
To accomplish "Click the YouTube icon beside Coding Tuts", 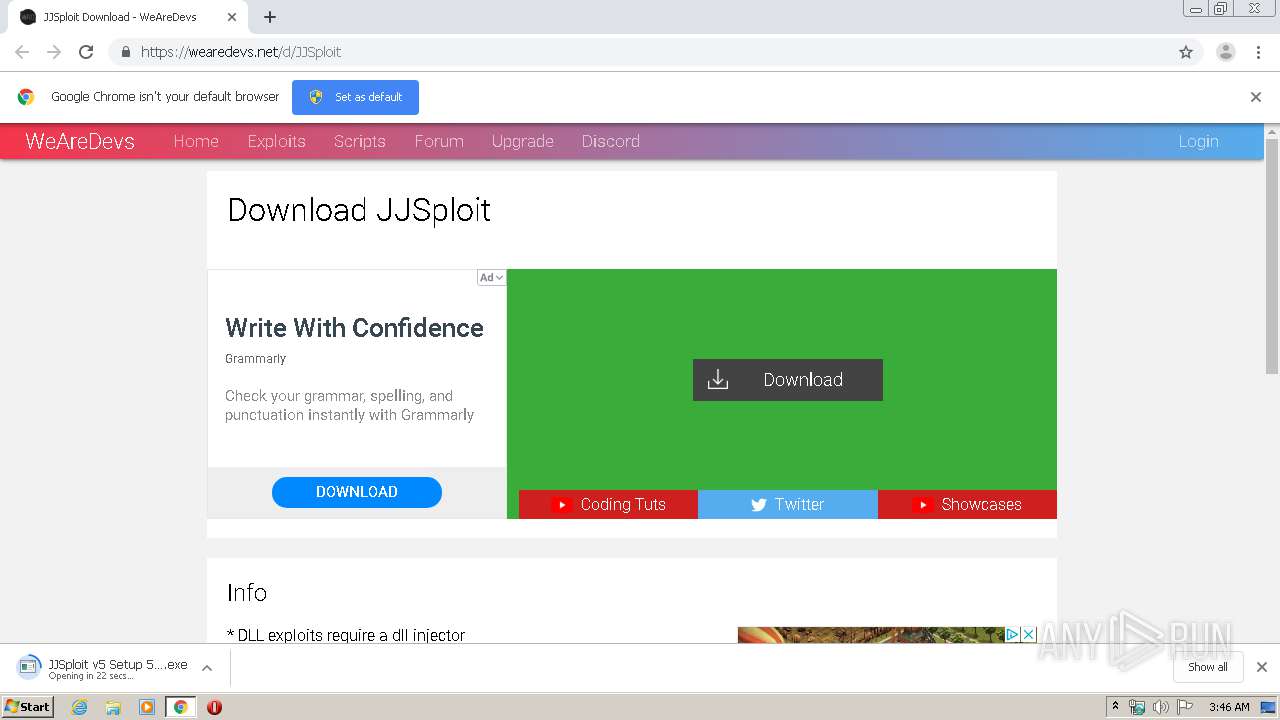I will pos(561,505).
